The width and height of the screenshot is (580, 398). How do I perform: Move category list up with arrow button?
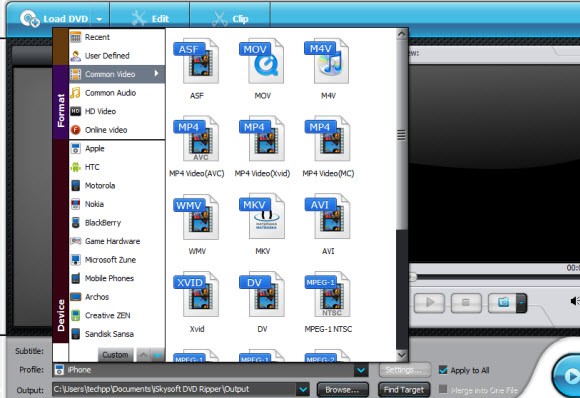coord(144,355)
